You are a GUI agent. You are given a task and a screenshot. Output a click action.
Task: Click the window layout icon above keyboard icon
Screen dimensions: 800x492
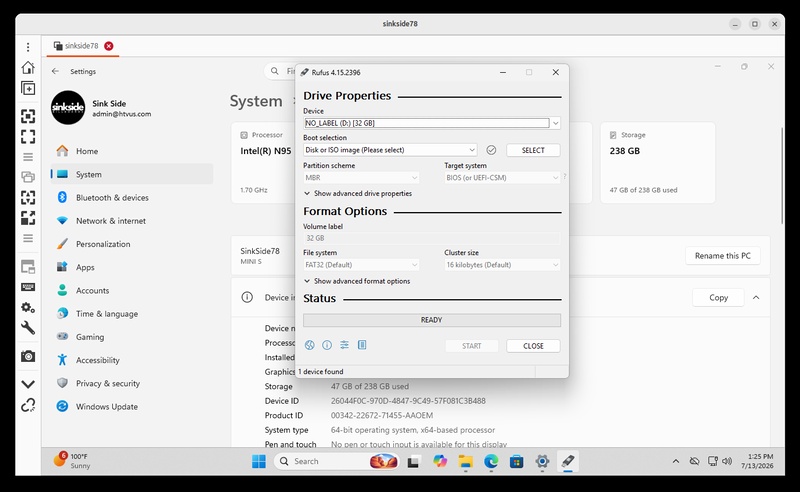click(x=28, y=266)
